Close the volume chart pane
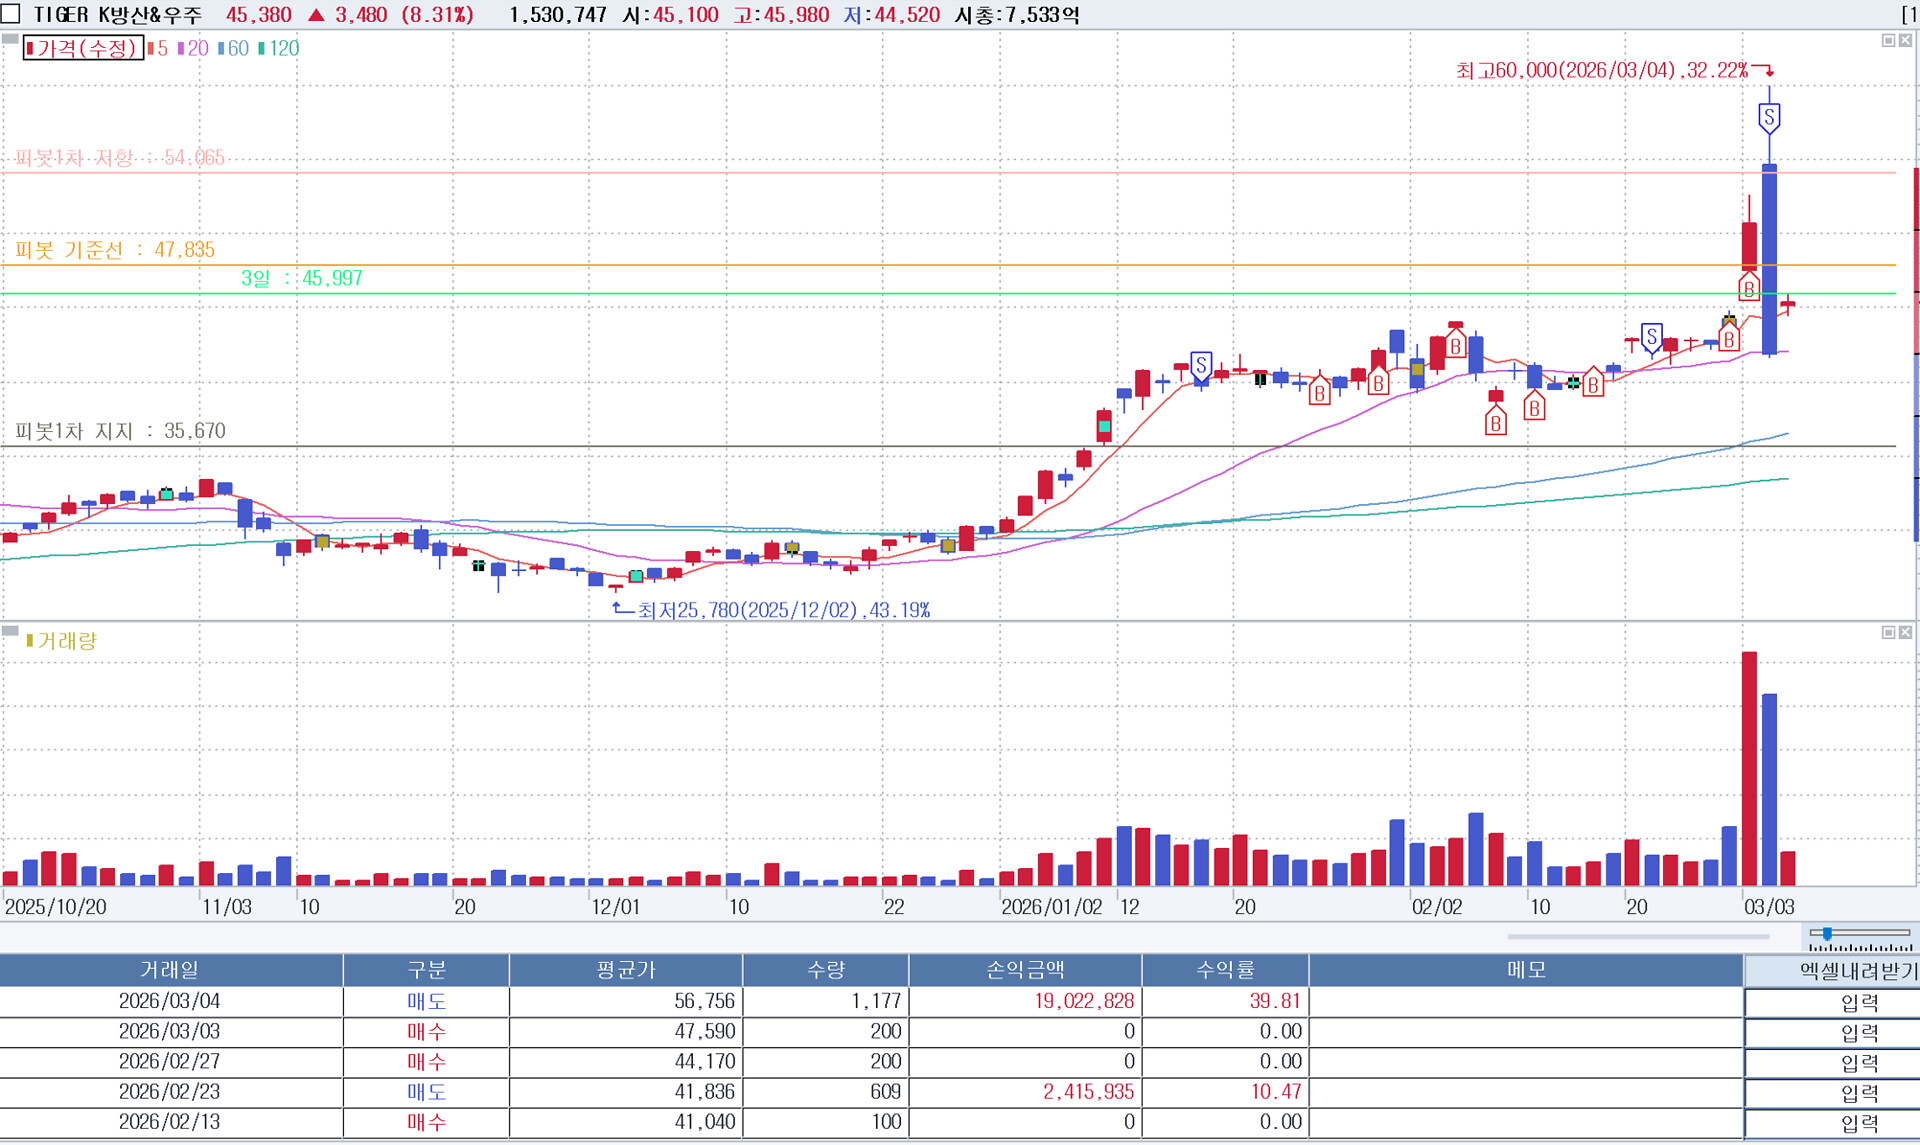This screenshot has height=1145, width=1920. click(x=1905, y=632)
